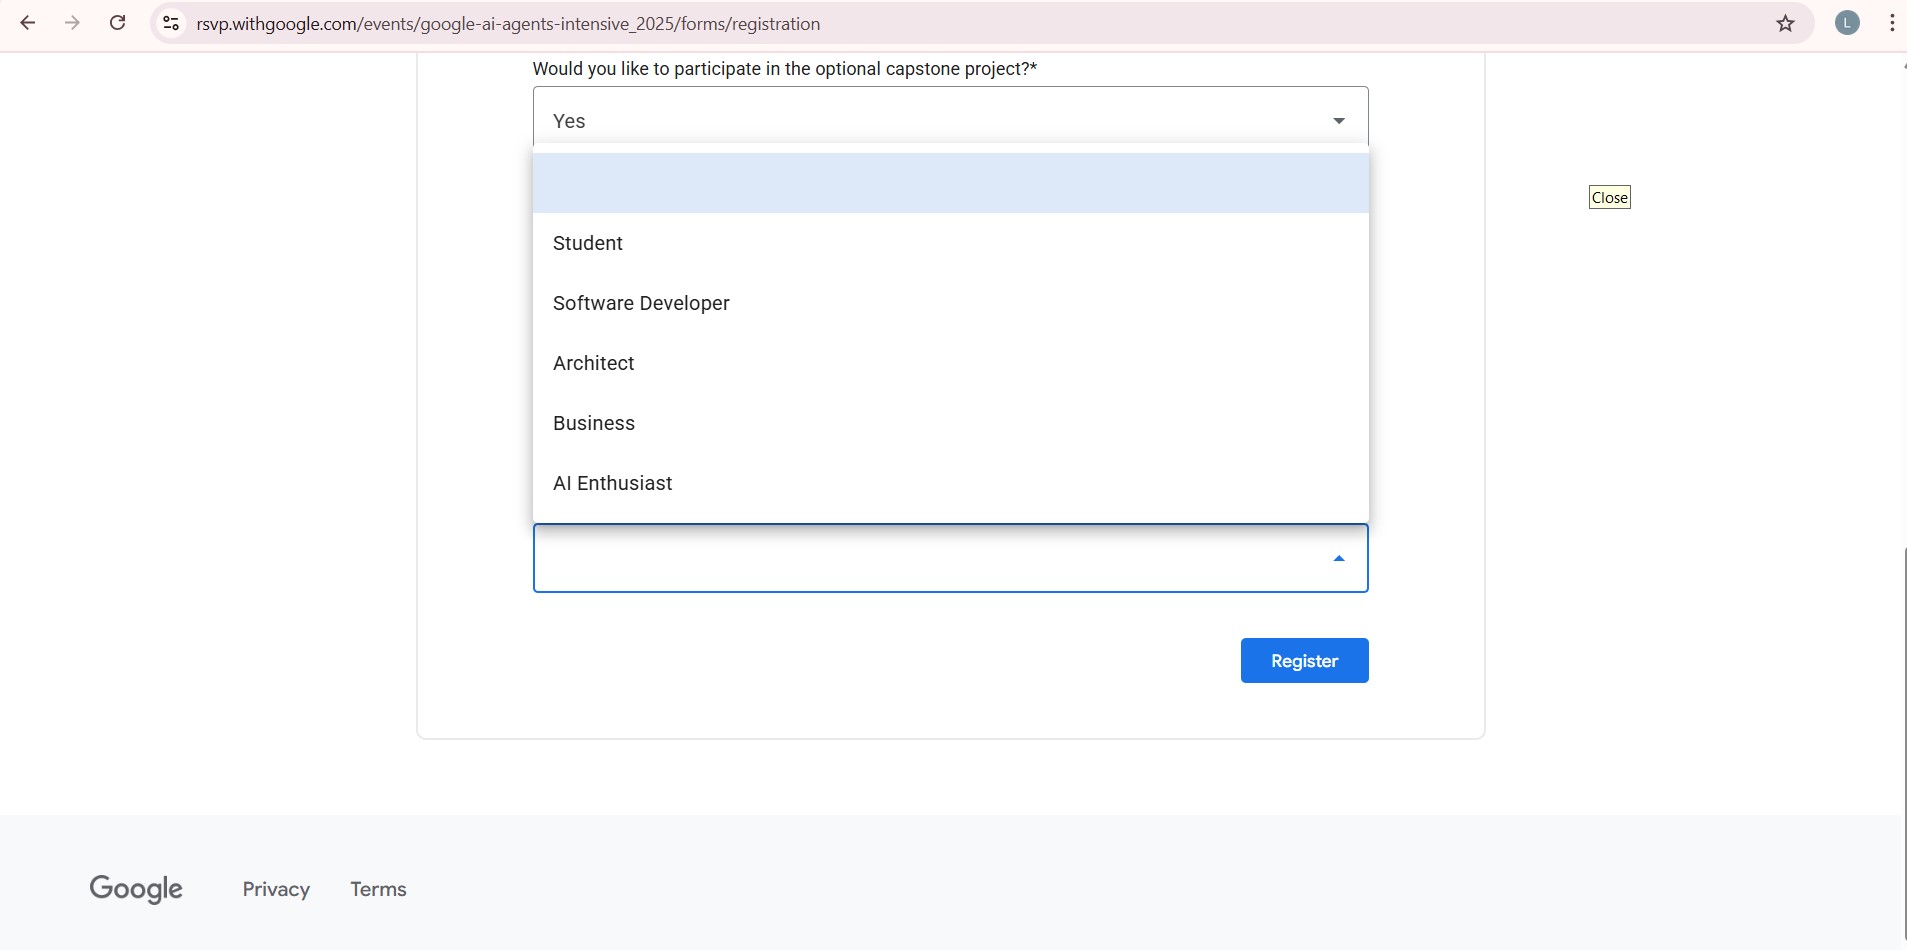The width and height of the screenshot is (1907, 950).
Task: Reload the registration page
Action: pyautogui.click(x=117, y=22)
